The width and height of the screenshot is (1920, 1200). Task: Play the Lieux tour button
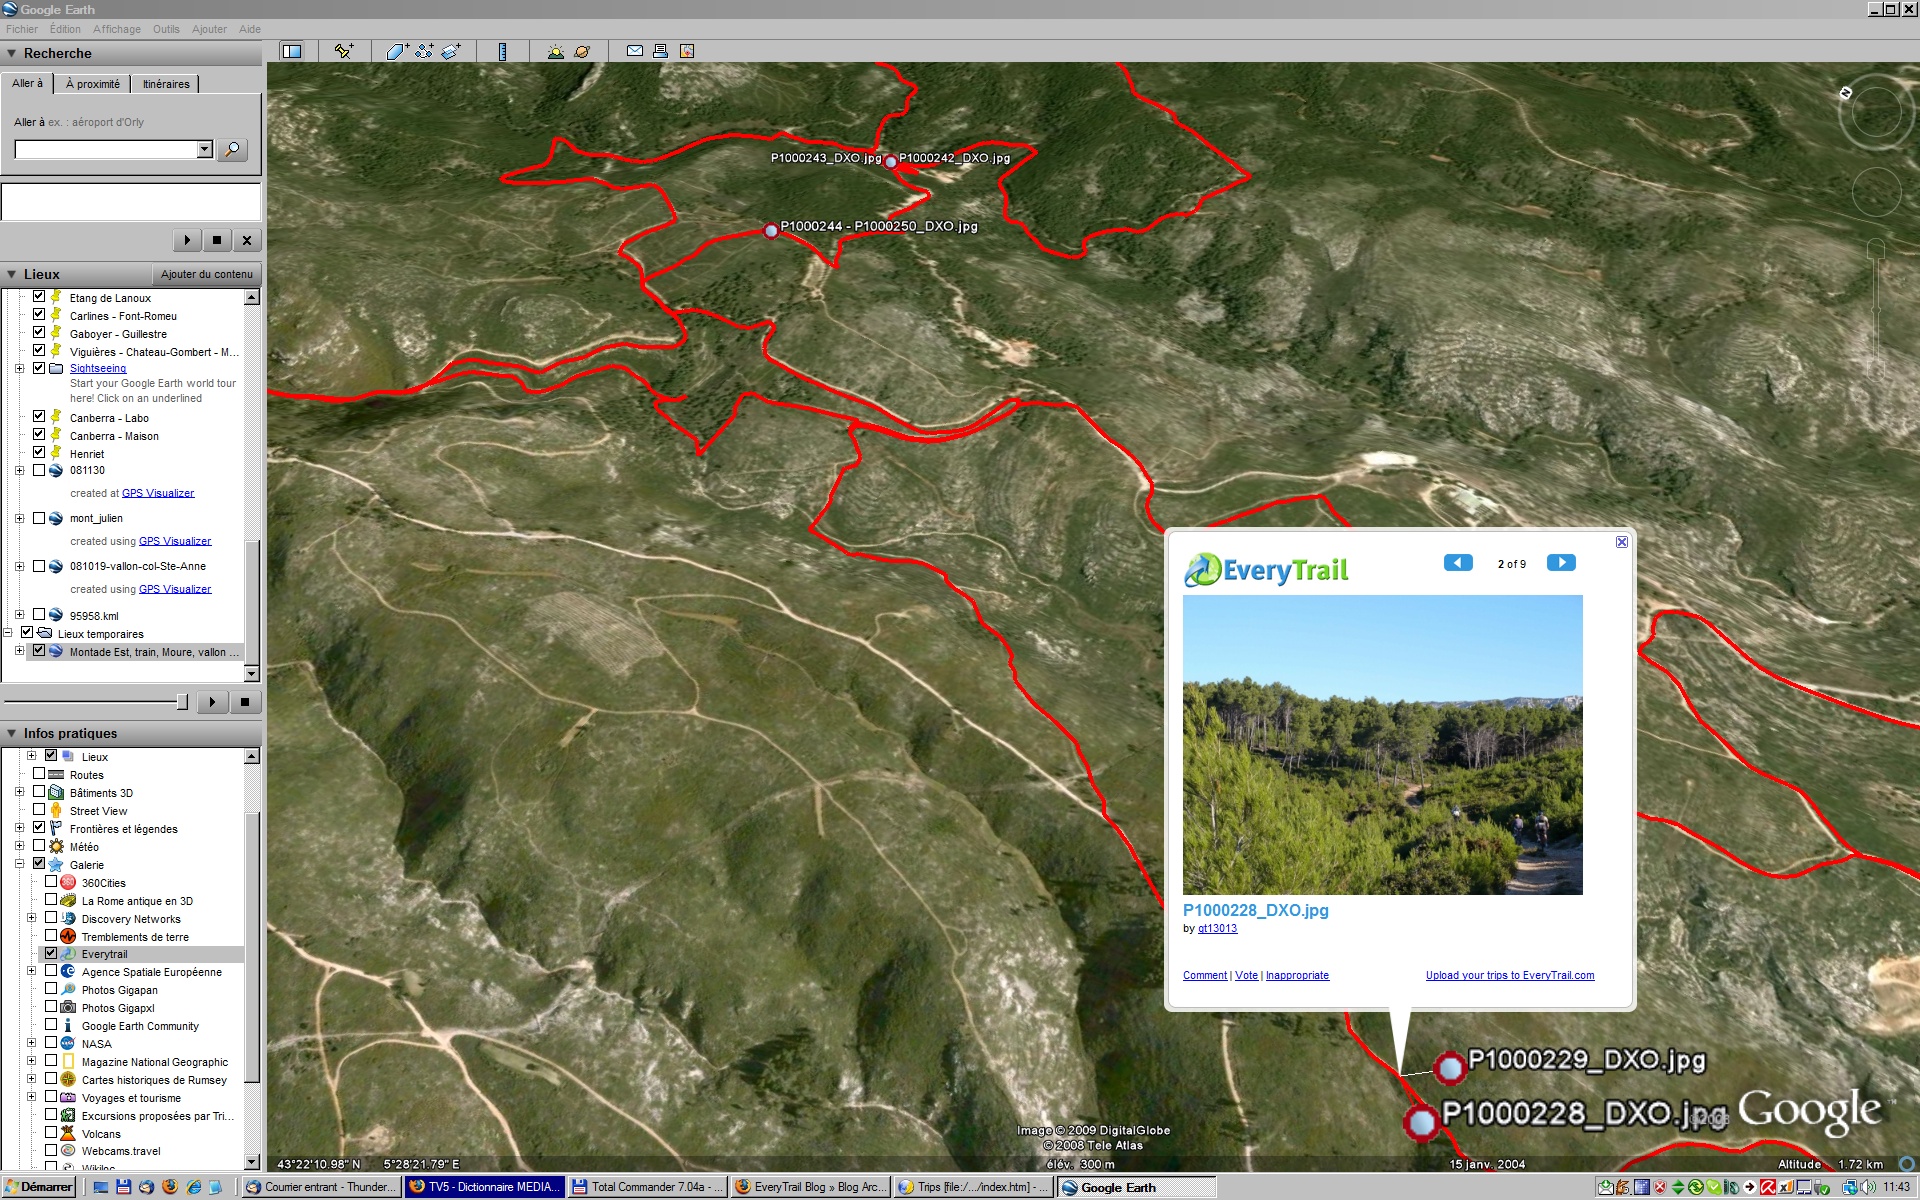pos(212,702)
